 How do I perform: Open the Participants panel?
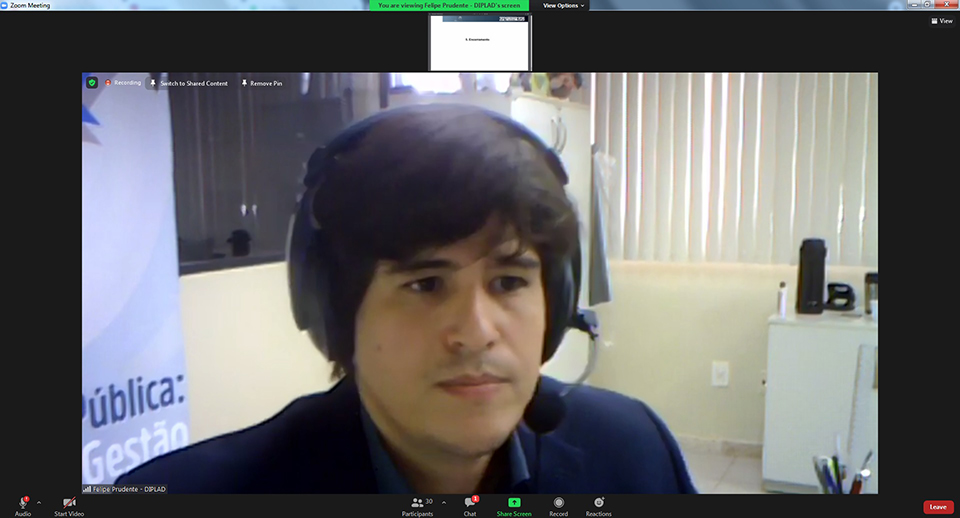coord(417,502)
